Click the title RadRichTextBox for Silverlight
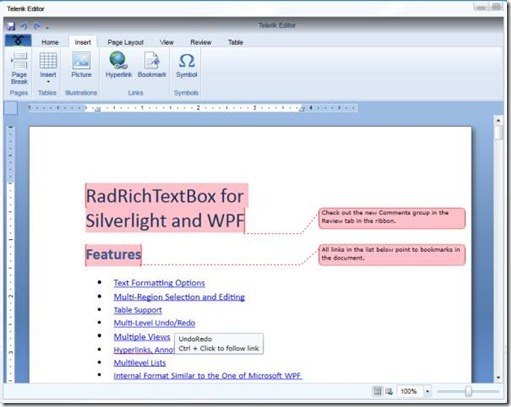511x407 pixels. (x=165, y=208)
